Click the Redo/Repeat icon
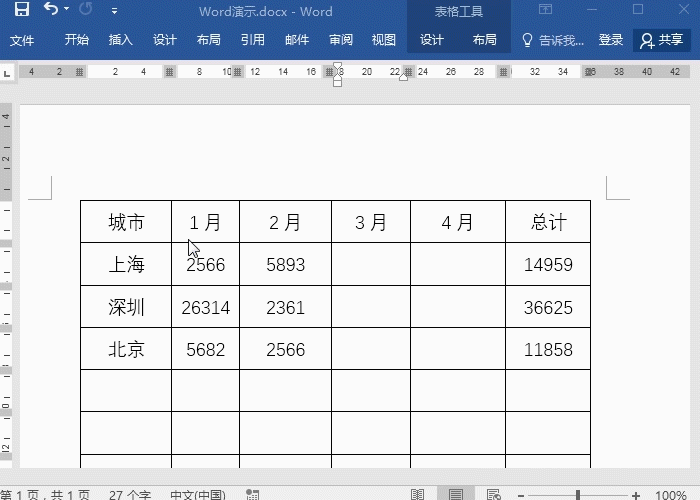 86,9
